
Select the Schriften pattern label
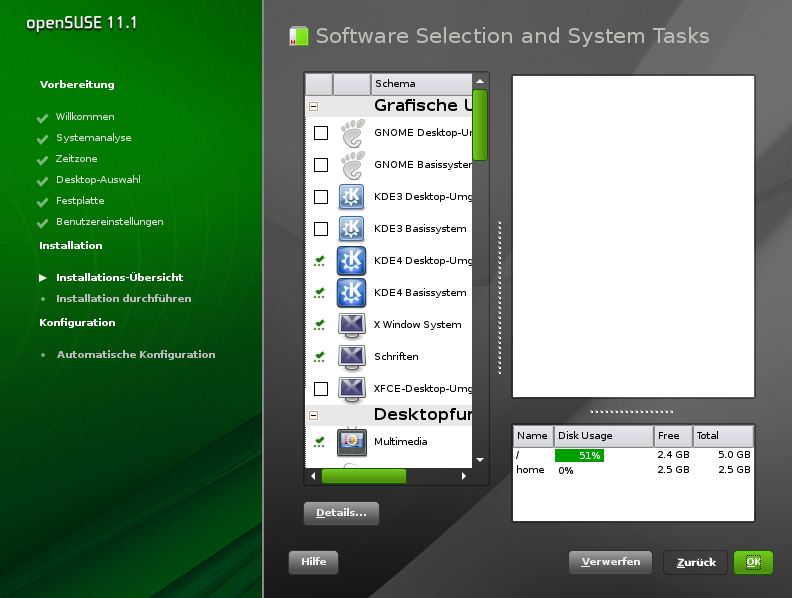(396, 357)
